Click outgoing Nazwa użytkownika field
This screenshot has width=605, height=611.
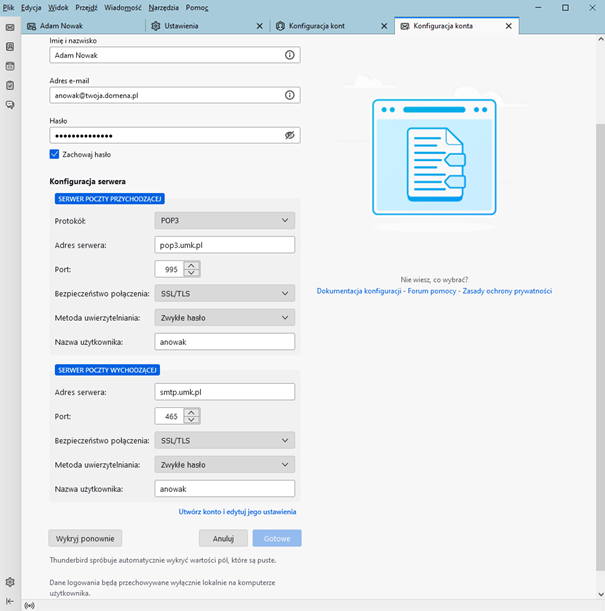[225, 489]
